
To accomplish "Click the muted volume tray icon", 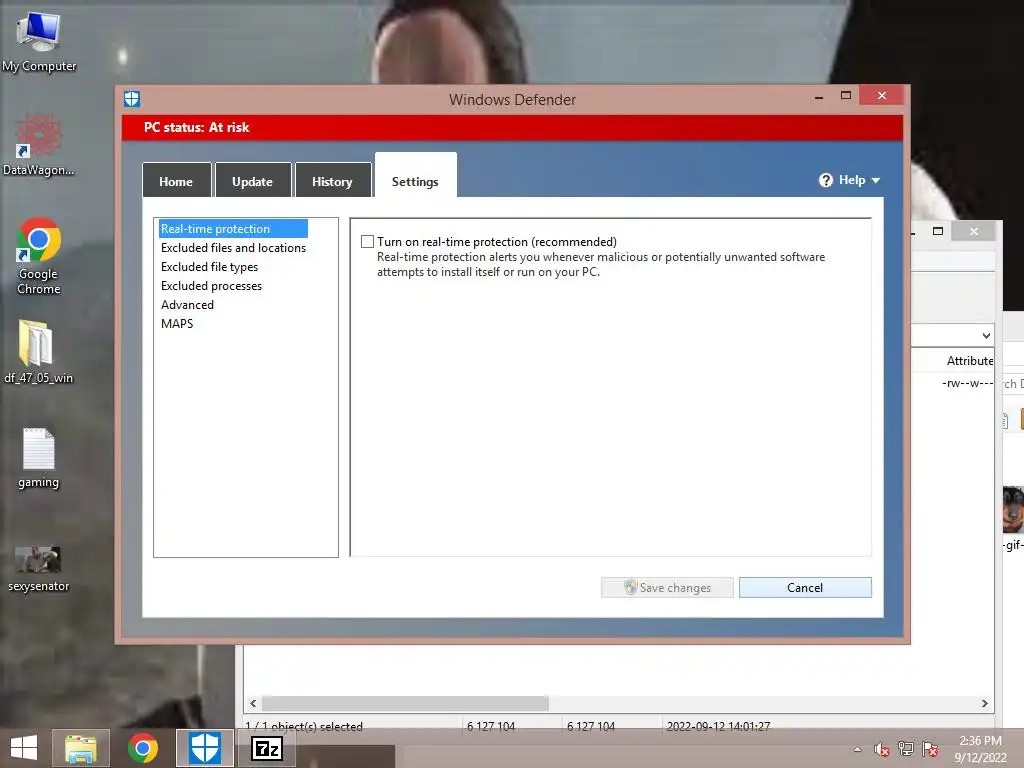I will (x=882, y=749).
